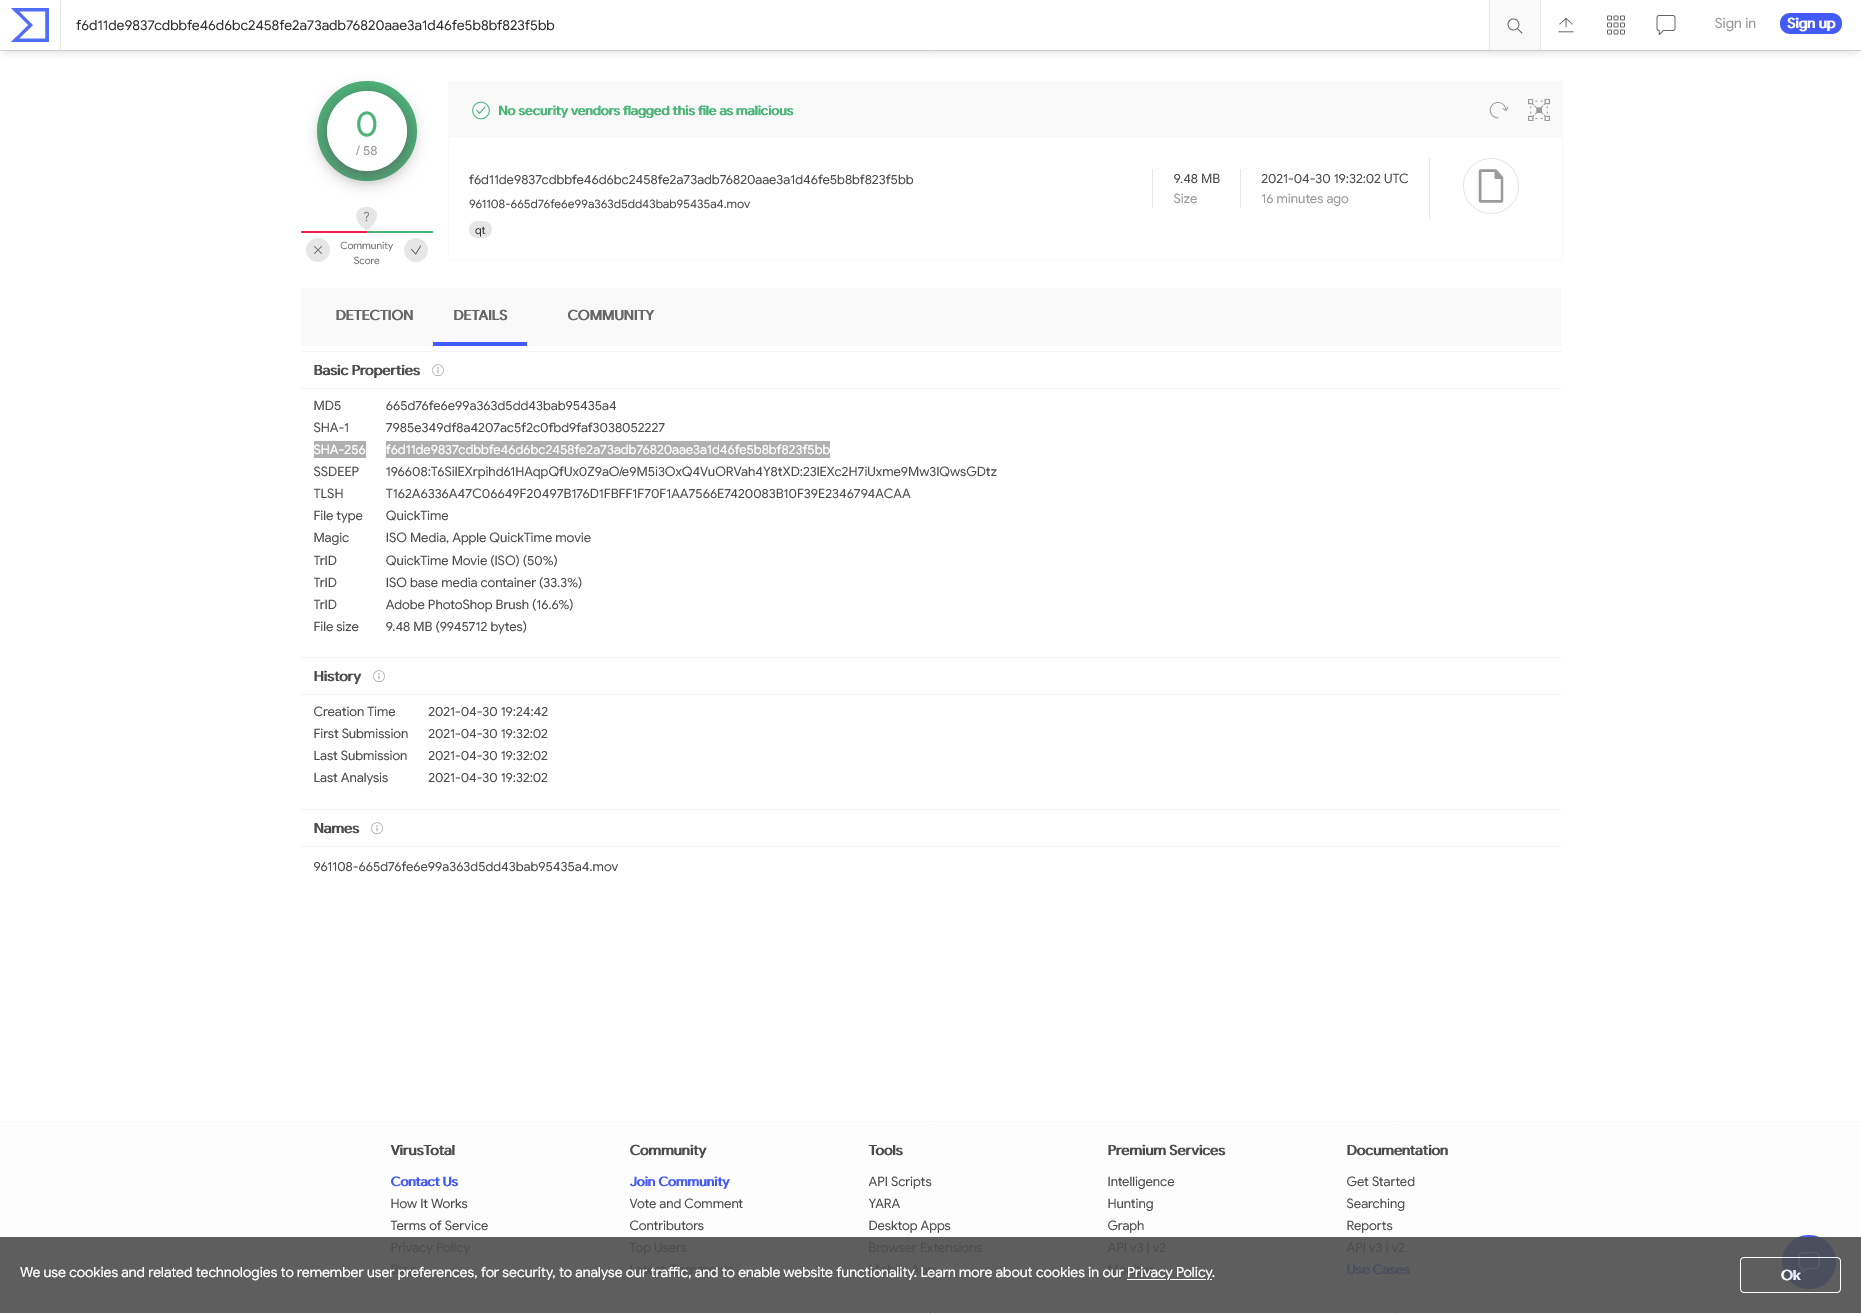Viewport: 1861px width, 1314px height.
Task: Click the reanalyze refresh icon
Action: coord(1498,110)
